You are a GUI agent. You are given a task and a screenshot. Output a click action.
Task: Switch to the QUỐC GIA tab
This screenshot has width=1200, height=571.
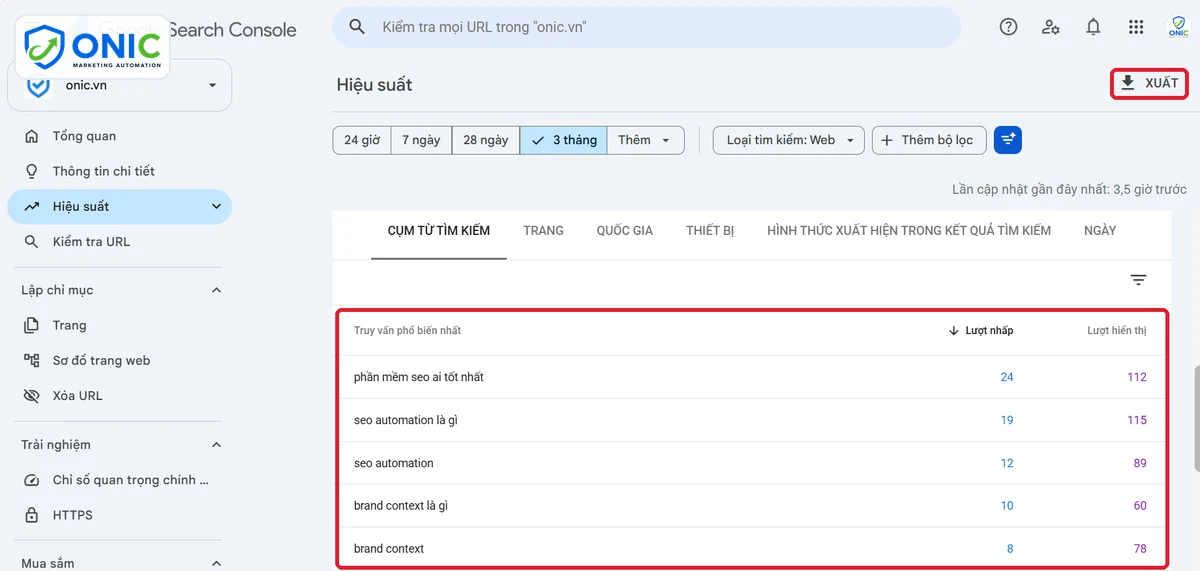click(x=625, y=231)
